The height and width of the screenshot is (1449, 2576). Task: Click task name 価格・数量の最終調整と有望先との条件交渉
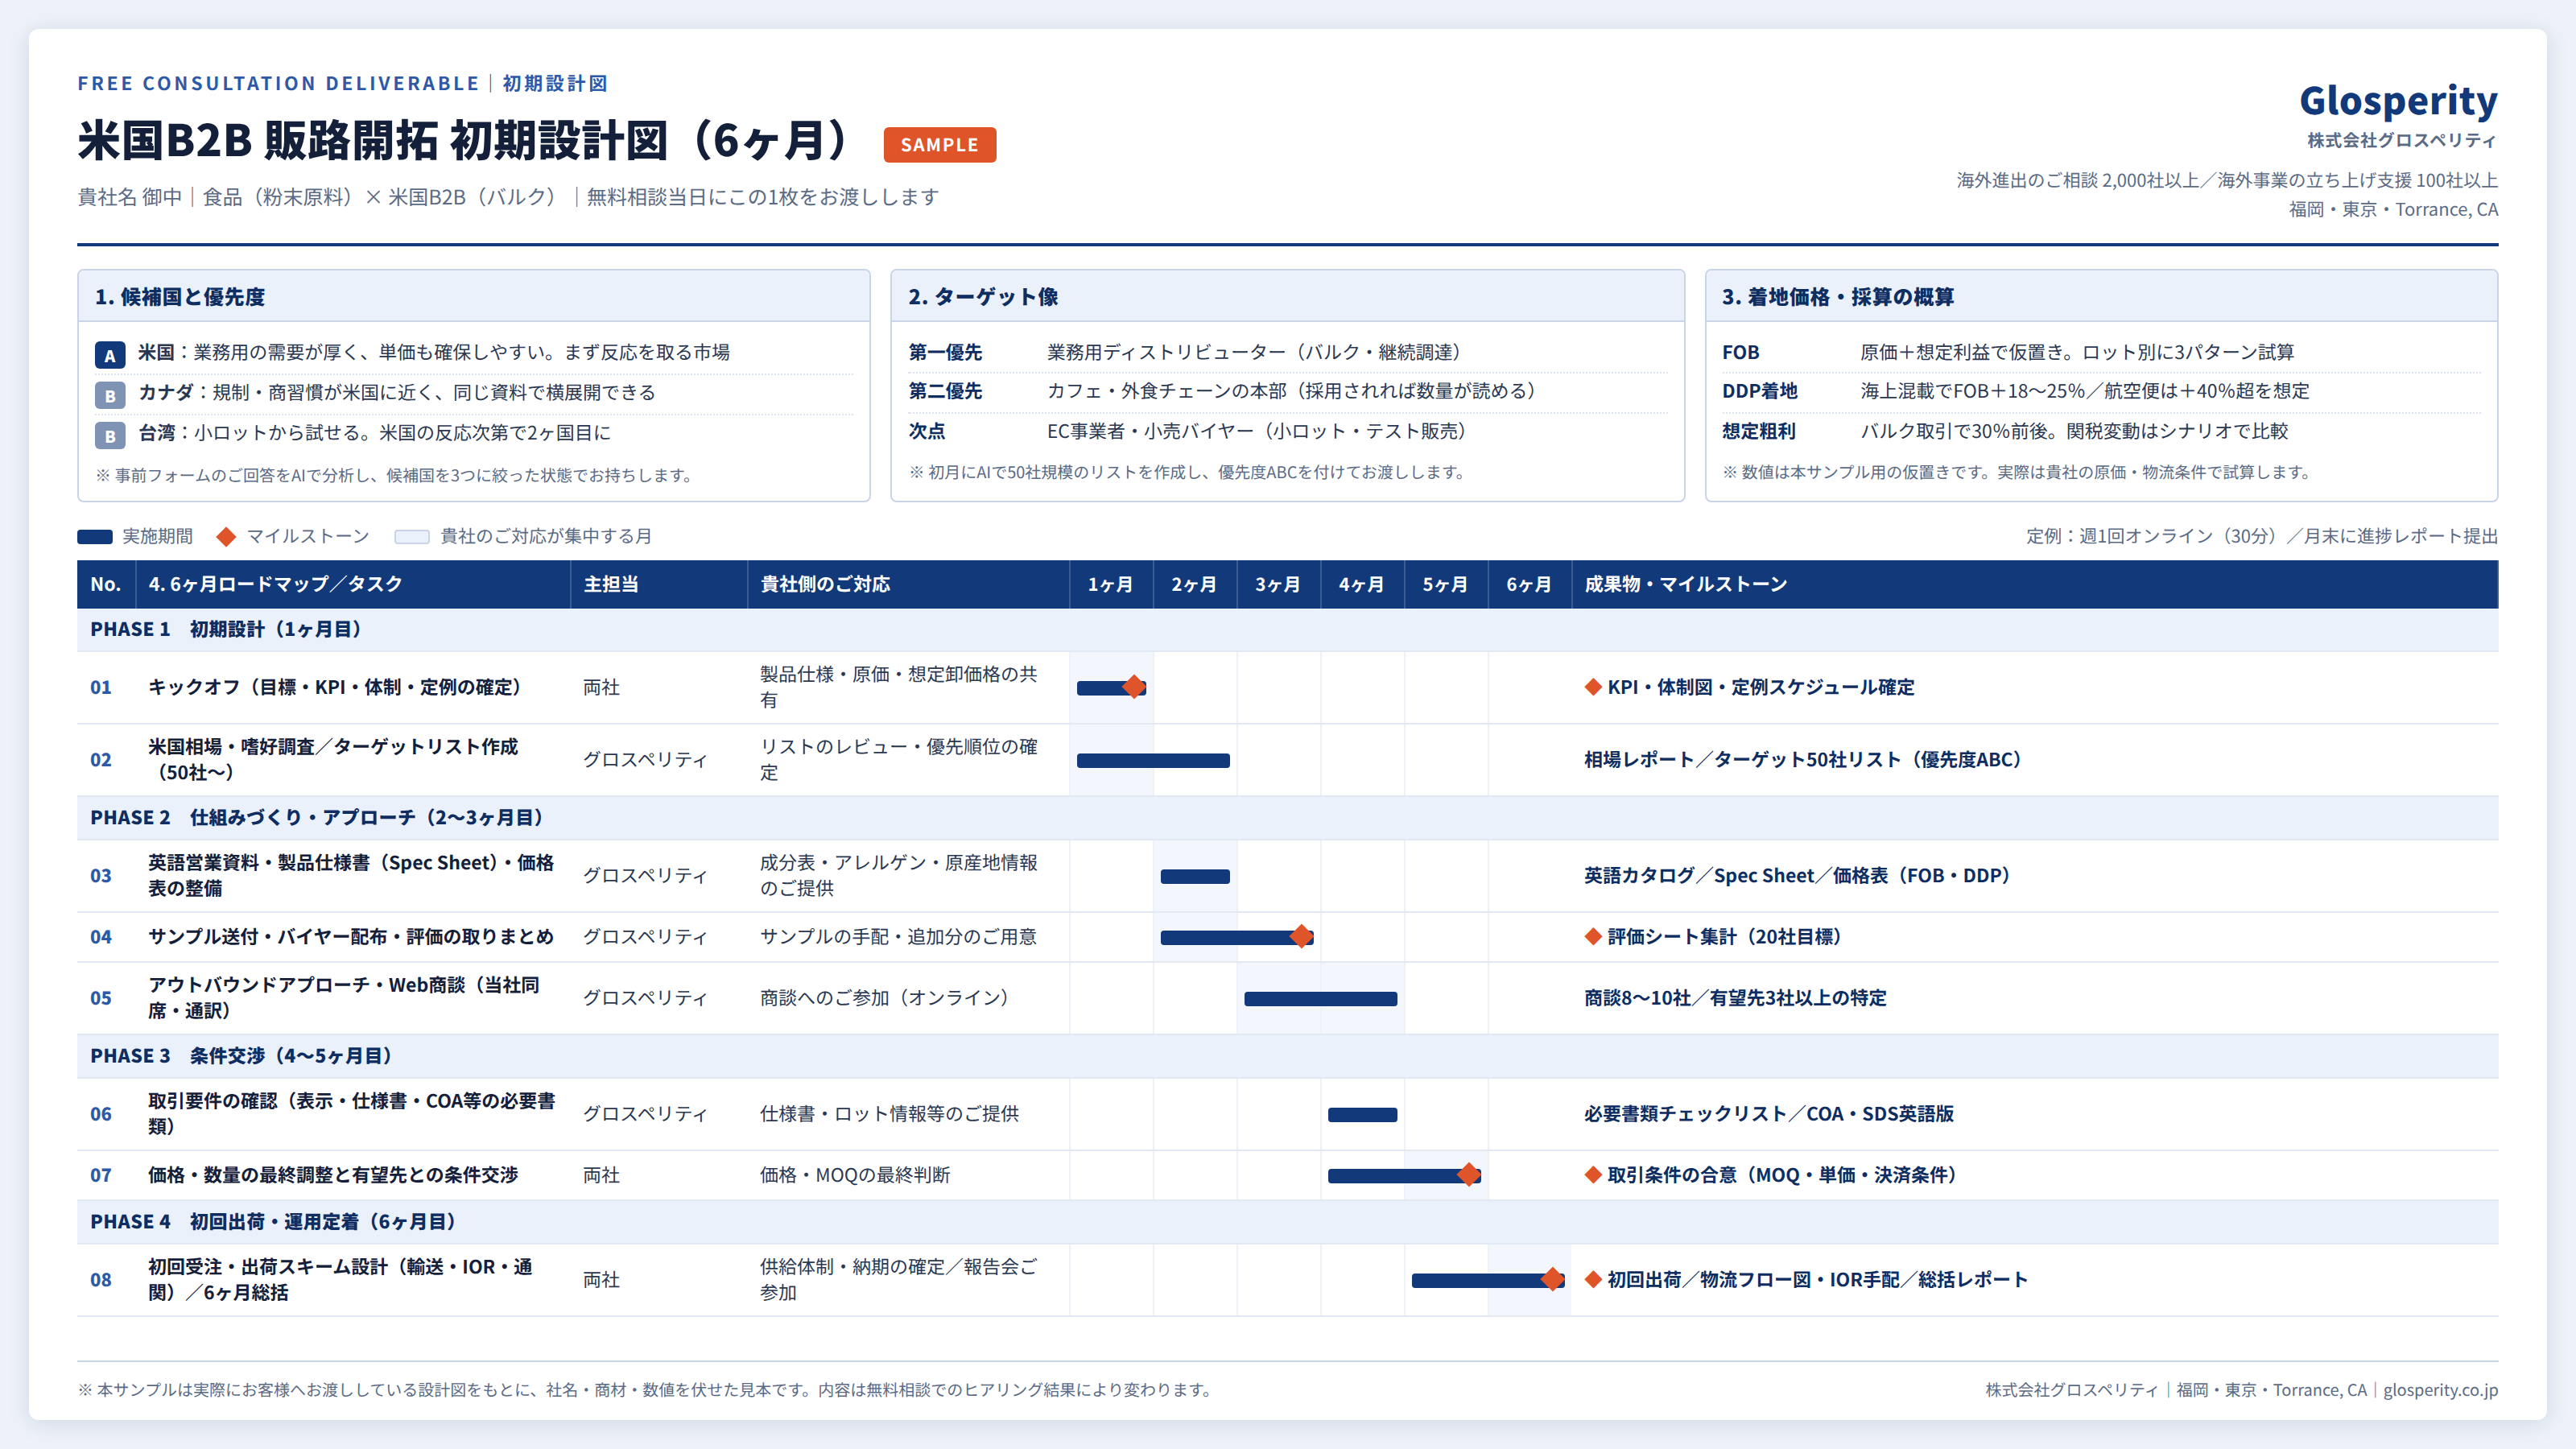pyautogui.click(x=333, y=1175)
